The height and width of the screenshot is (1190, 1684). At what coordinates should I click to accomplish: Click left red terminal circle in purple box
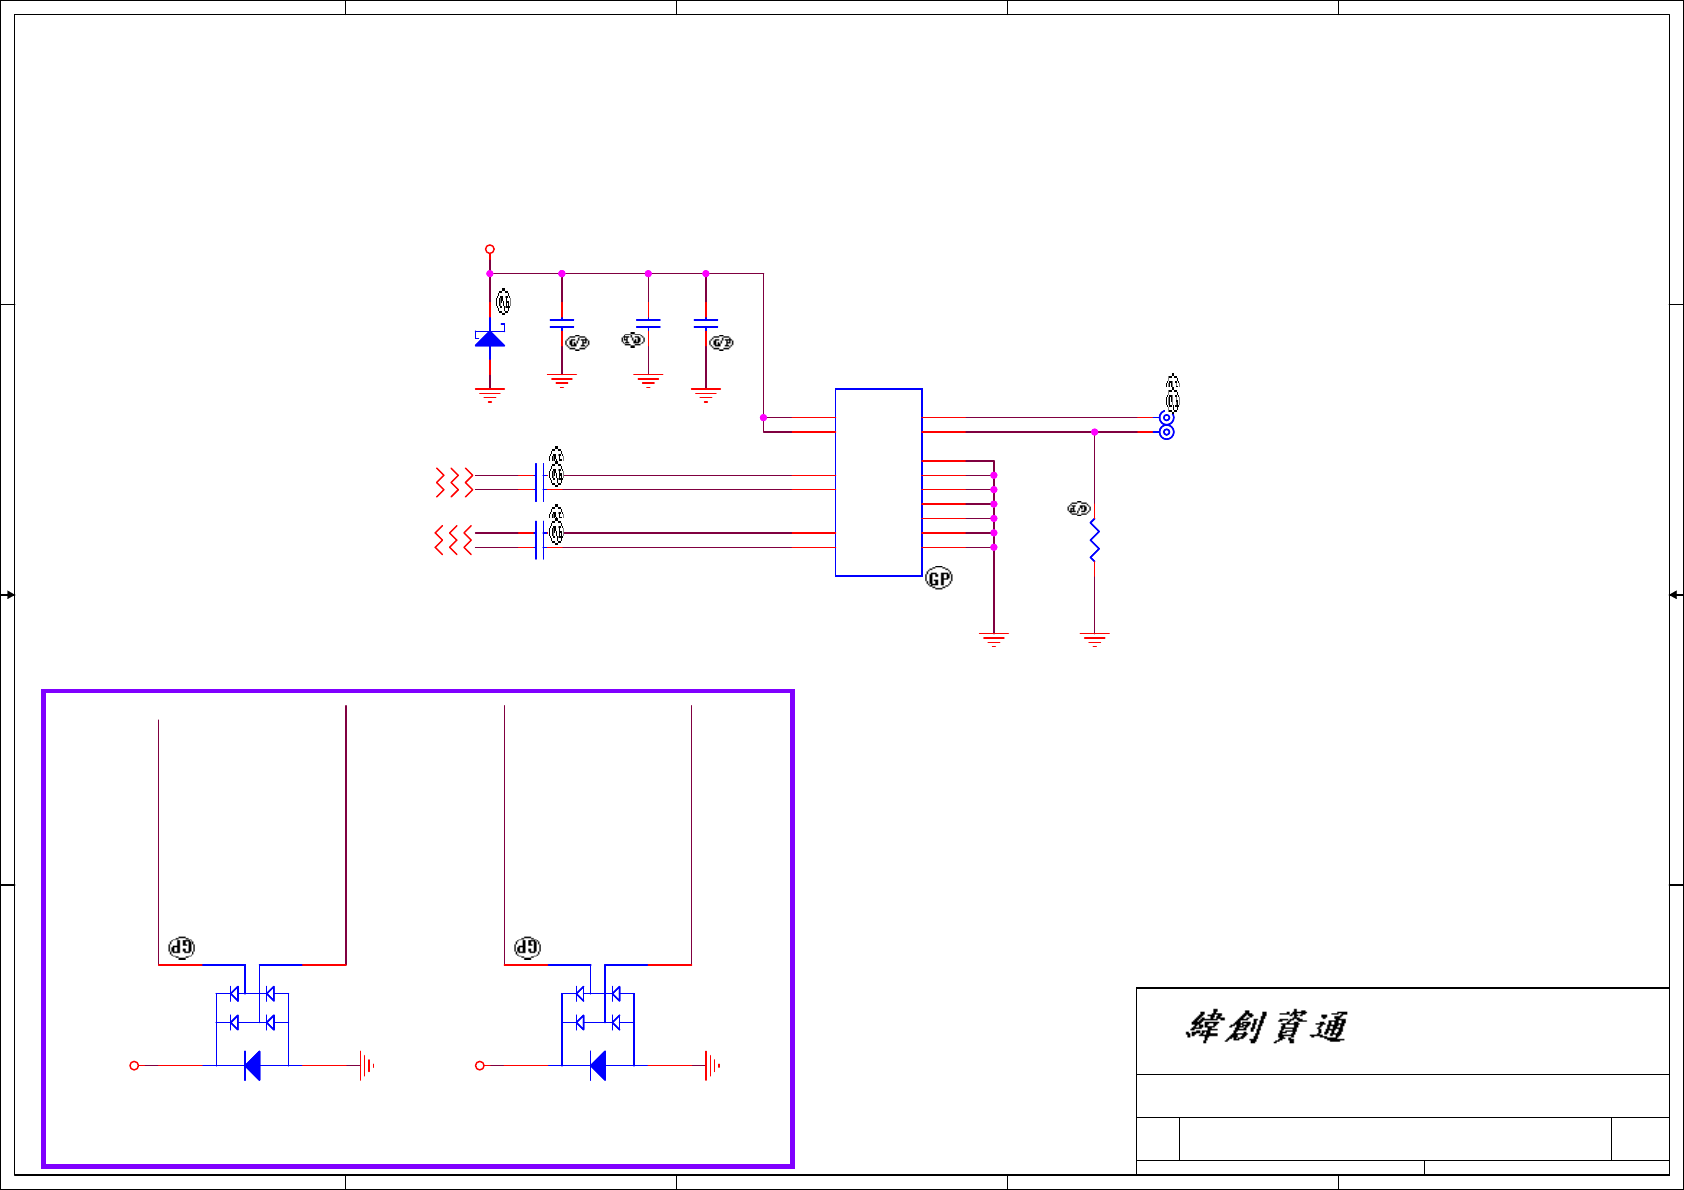point(134,1066)
